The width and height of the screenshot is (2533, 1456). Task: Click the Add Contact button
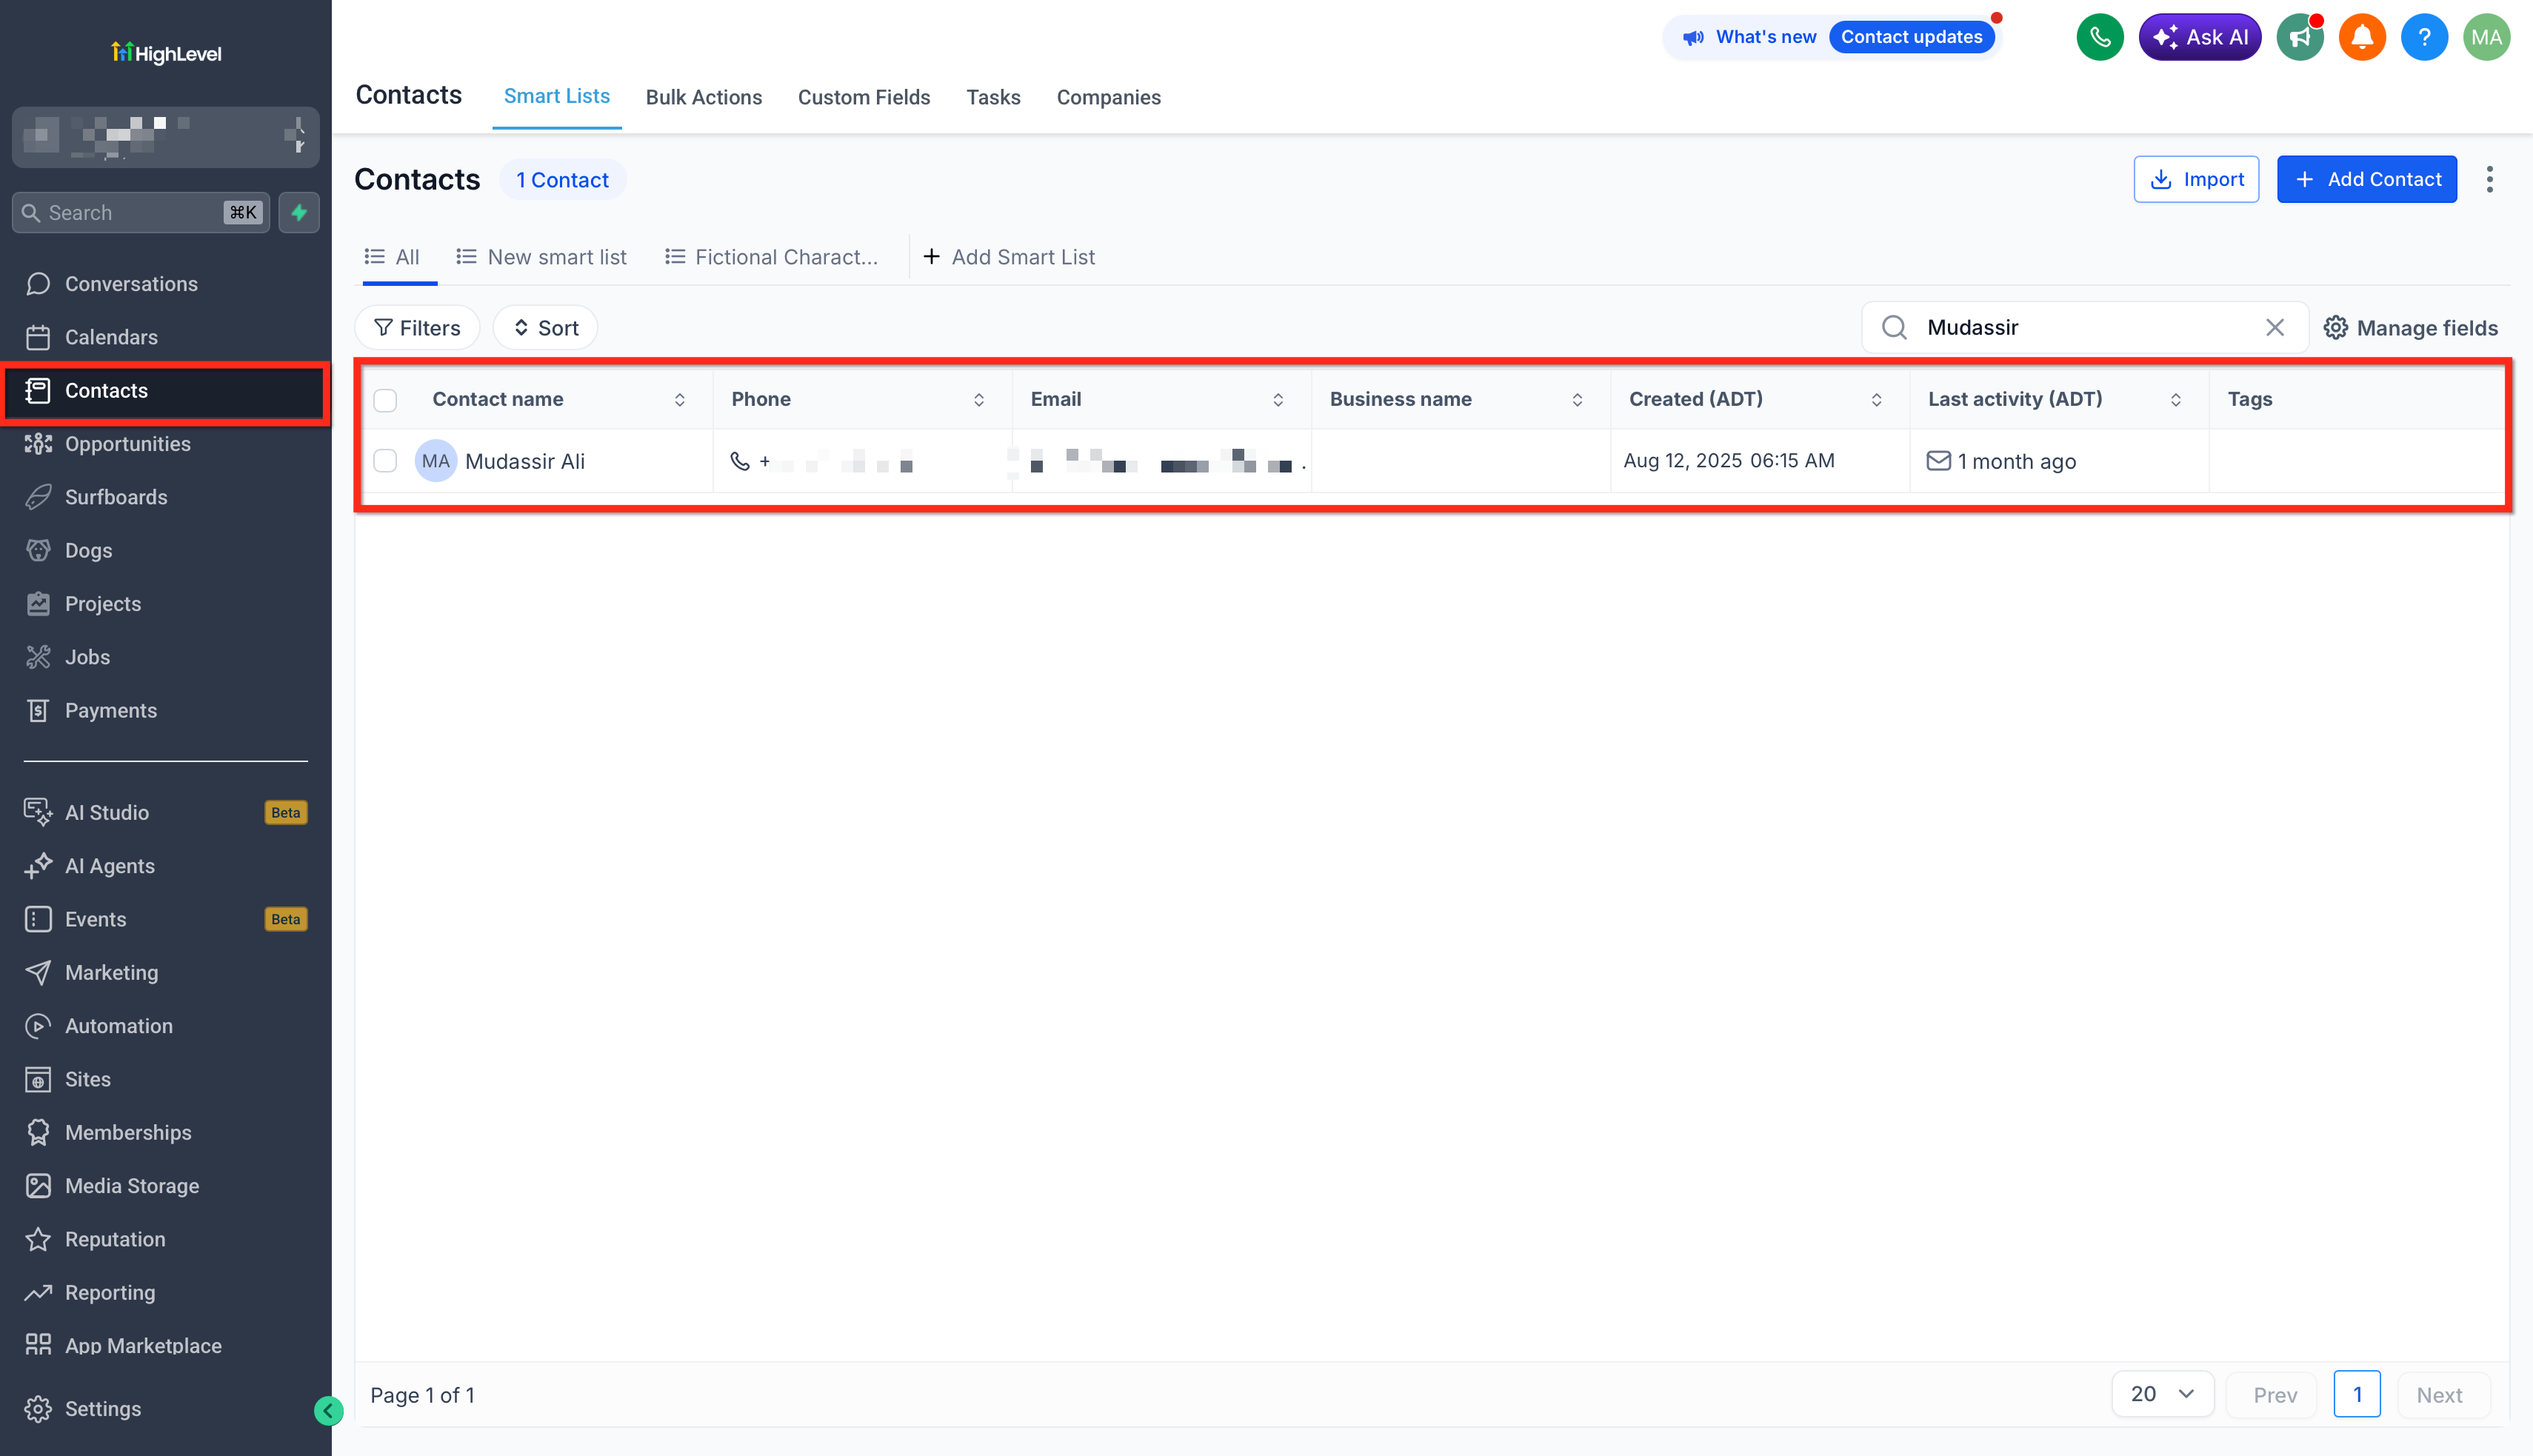(2366, 179)
